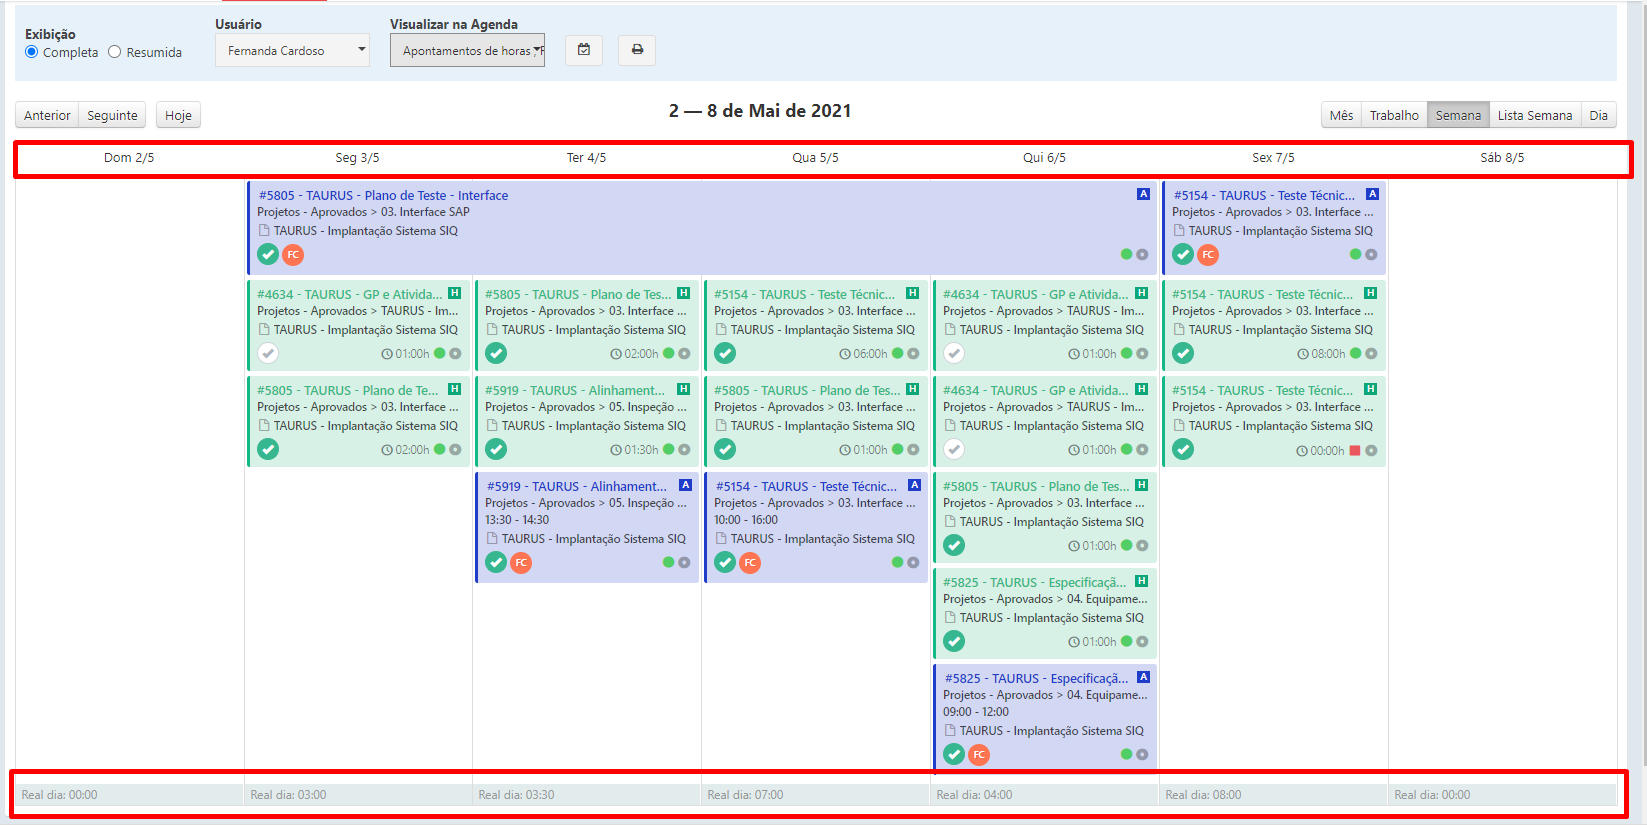Click the FC avatar on Tuesday #5919 13:30 appointment
The image size is (1647, 827).
tap(521, 563)
